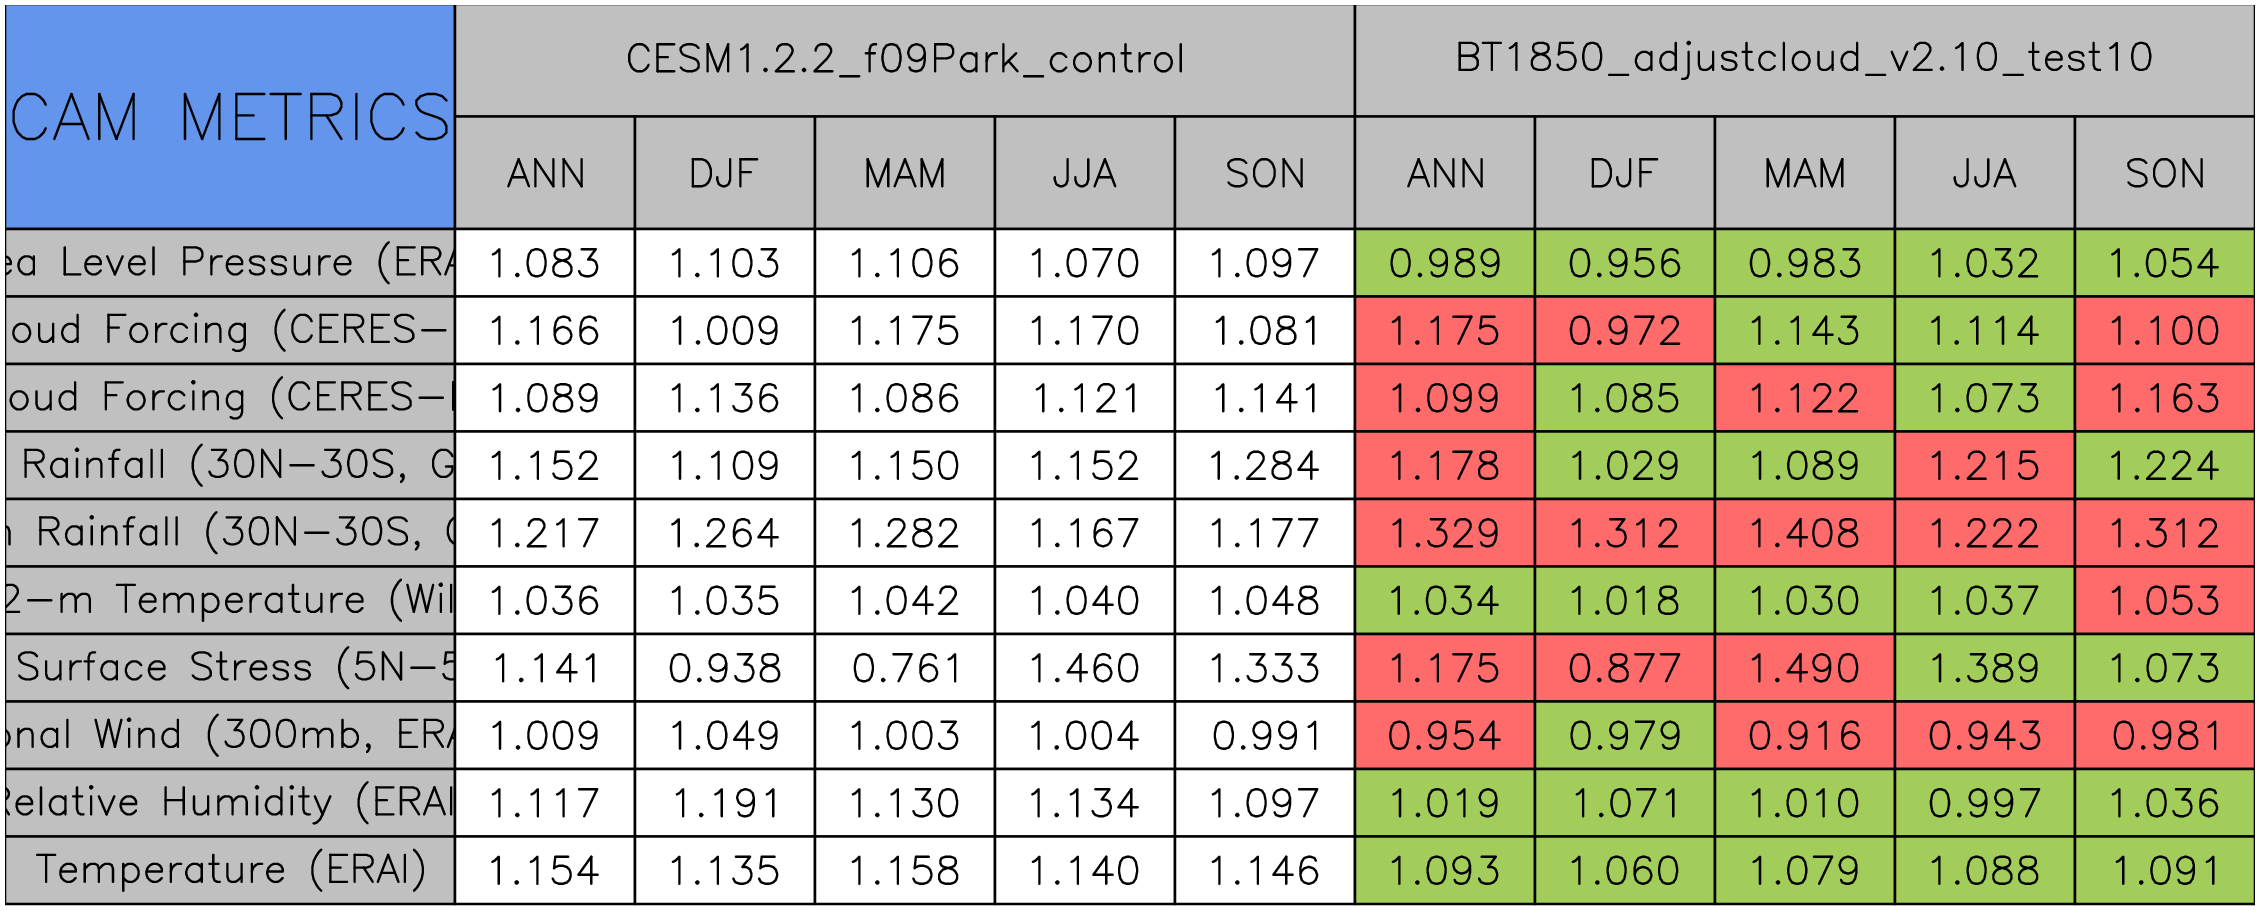Click JJA header under CESM1.2.2_f09Park_control
Image resolution: width=2260 pixels, height=911 pixels.
pyautogui.click(x=1085, y=174)
